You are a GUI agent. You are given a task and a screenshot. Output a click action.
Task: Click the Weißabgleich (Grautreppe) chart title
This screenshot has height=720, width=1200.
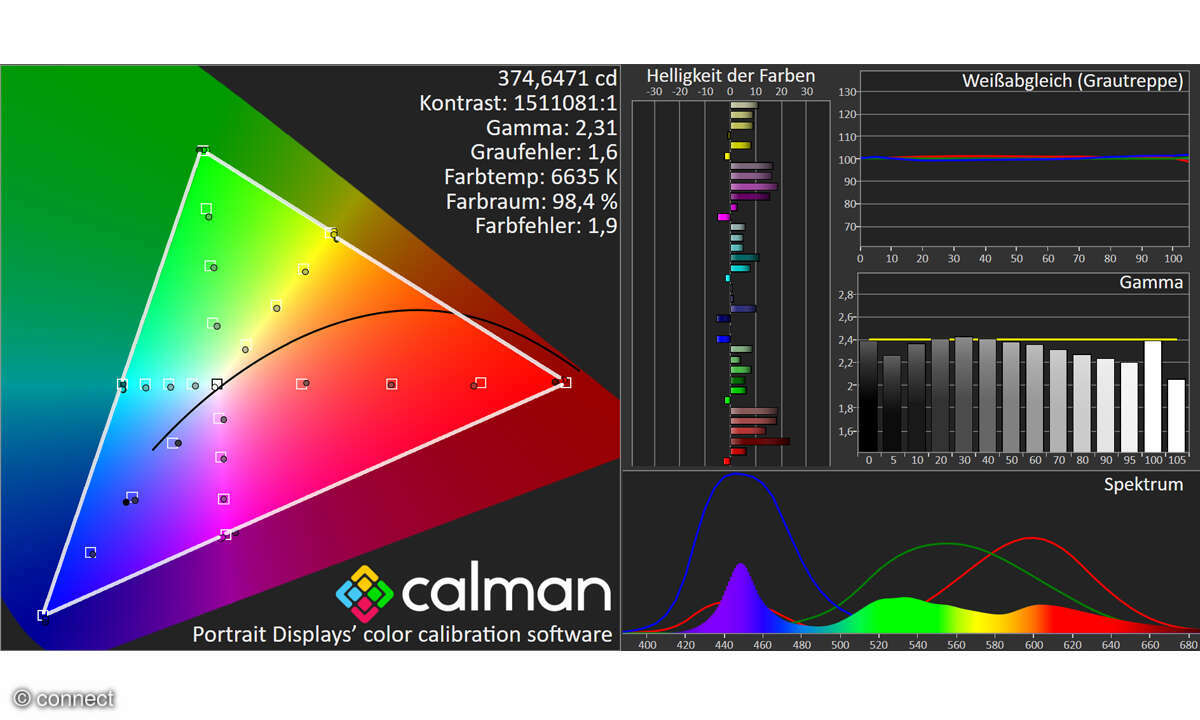click(x=1073, y=80)
